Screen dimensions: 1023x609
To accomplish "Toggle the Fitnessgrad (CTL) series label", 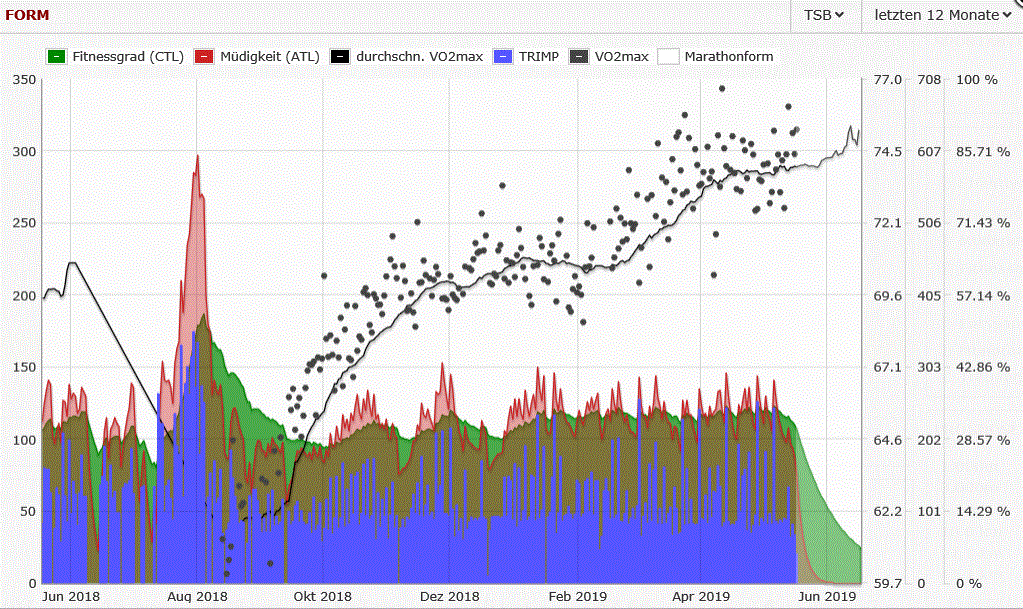I will coord(128,57).
